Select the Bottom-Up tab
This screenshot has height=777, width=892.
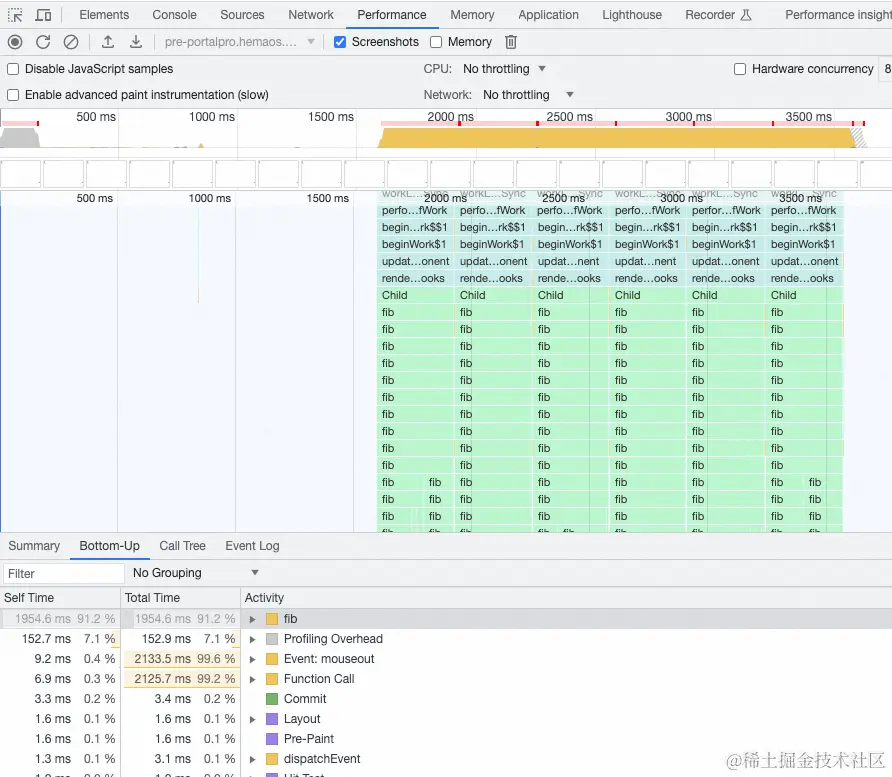click(109, 546)
